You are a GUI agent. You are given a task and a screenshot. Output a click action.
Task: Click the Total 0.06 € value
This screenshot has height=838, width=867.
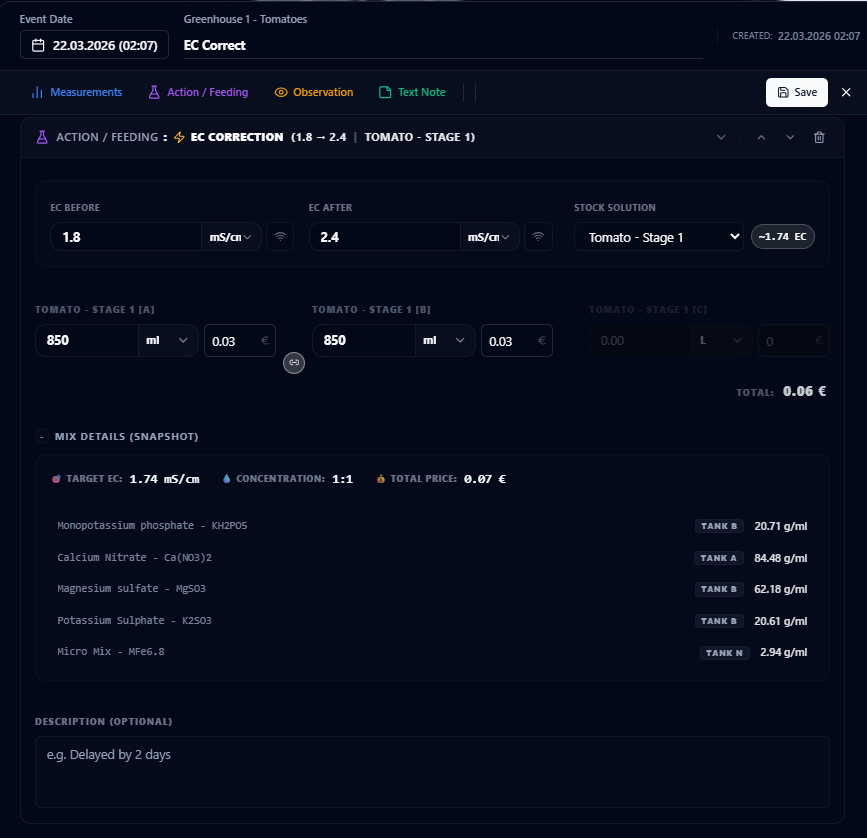[x=805, y=391]
